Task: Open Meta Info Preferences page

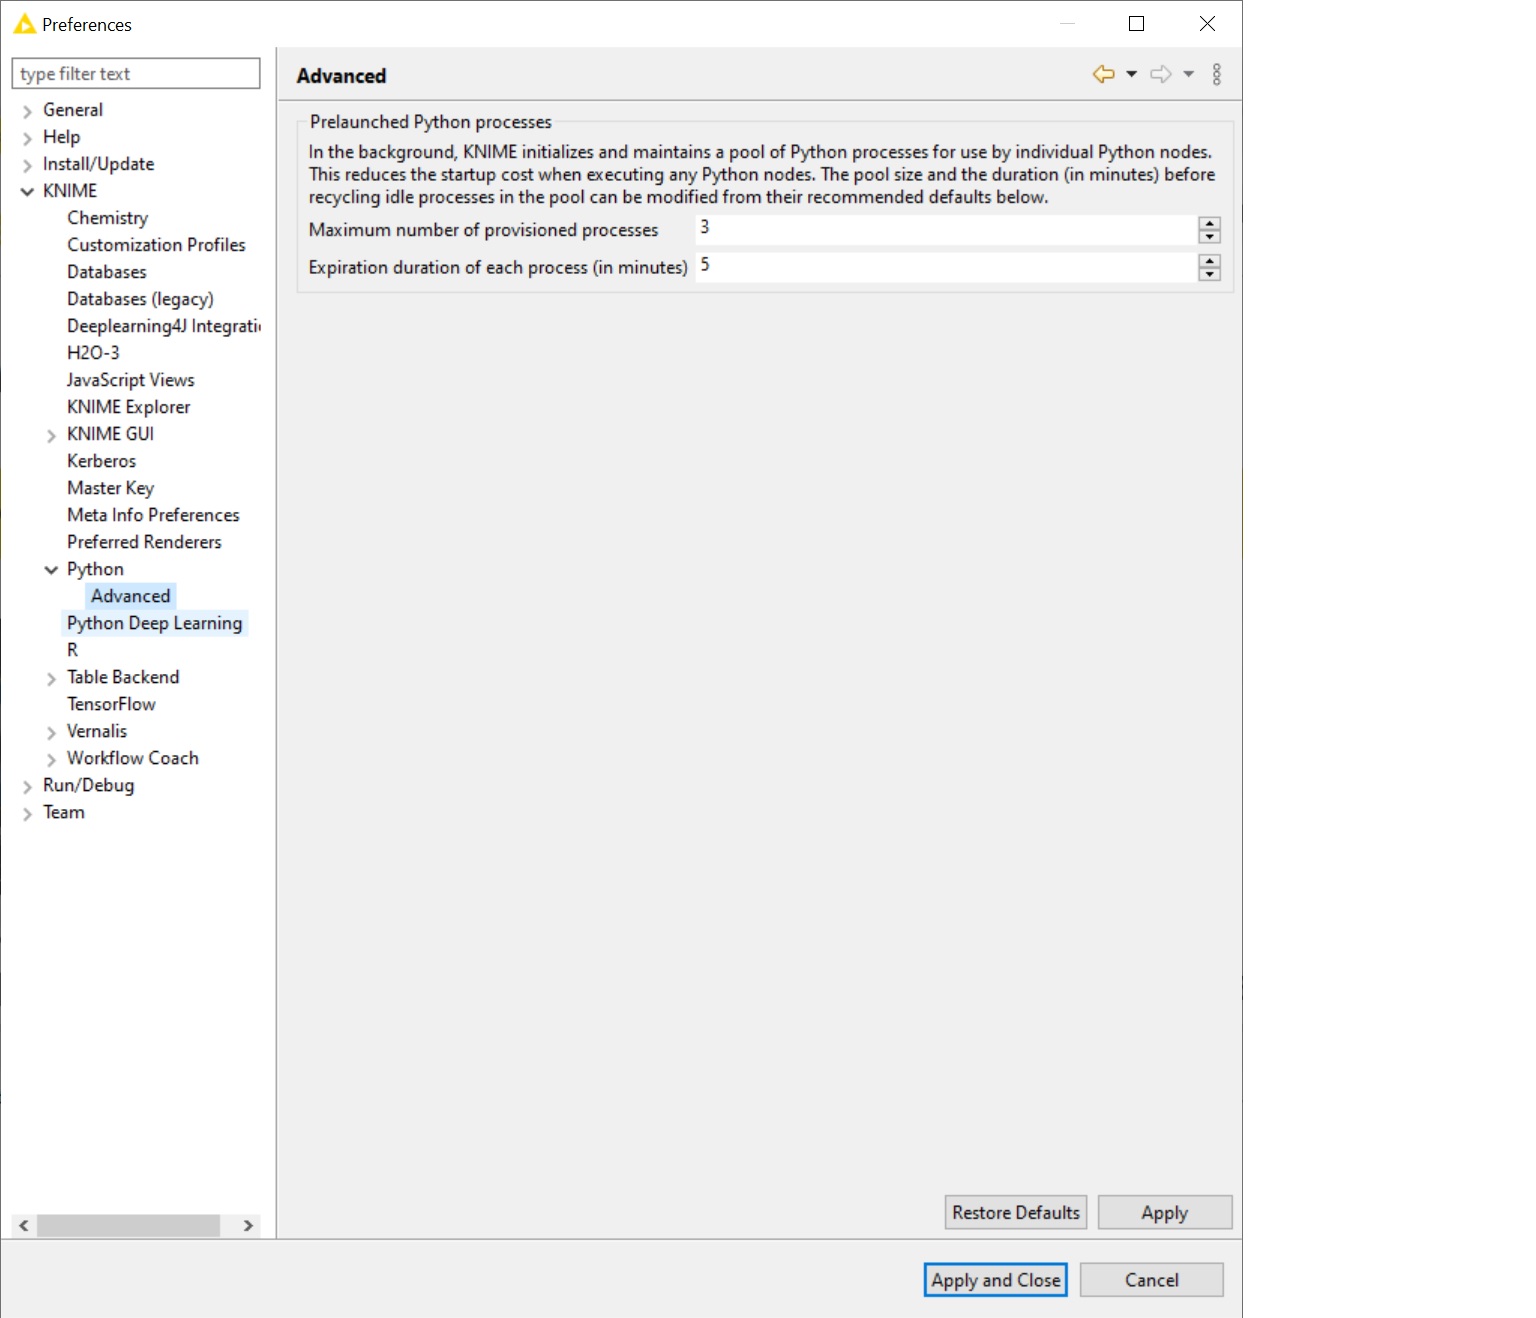Action: click(153, 515)
